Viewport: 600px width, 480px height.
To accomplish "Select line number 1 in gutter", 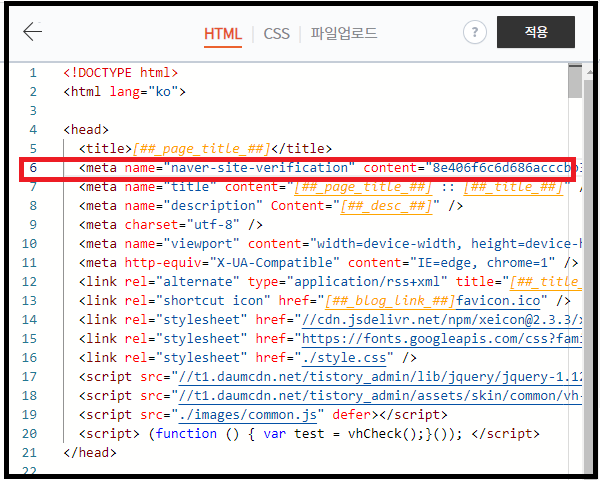I will point(33,73).
